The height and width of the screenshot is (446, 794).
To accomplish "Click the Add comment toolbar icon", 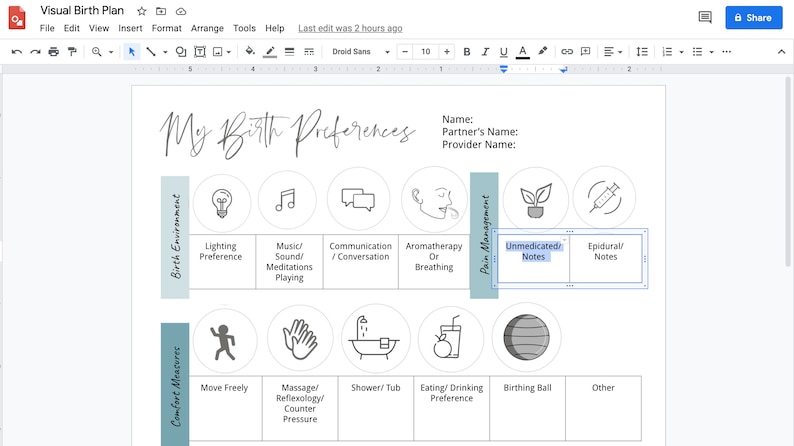I will coord(585,52).
